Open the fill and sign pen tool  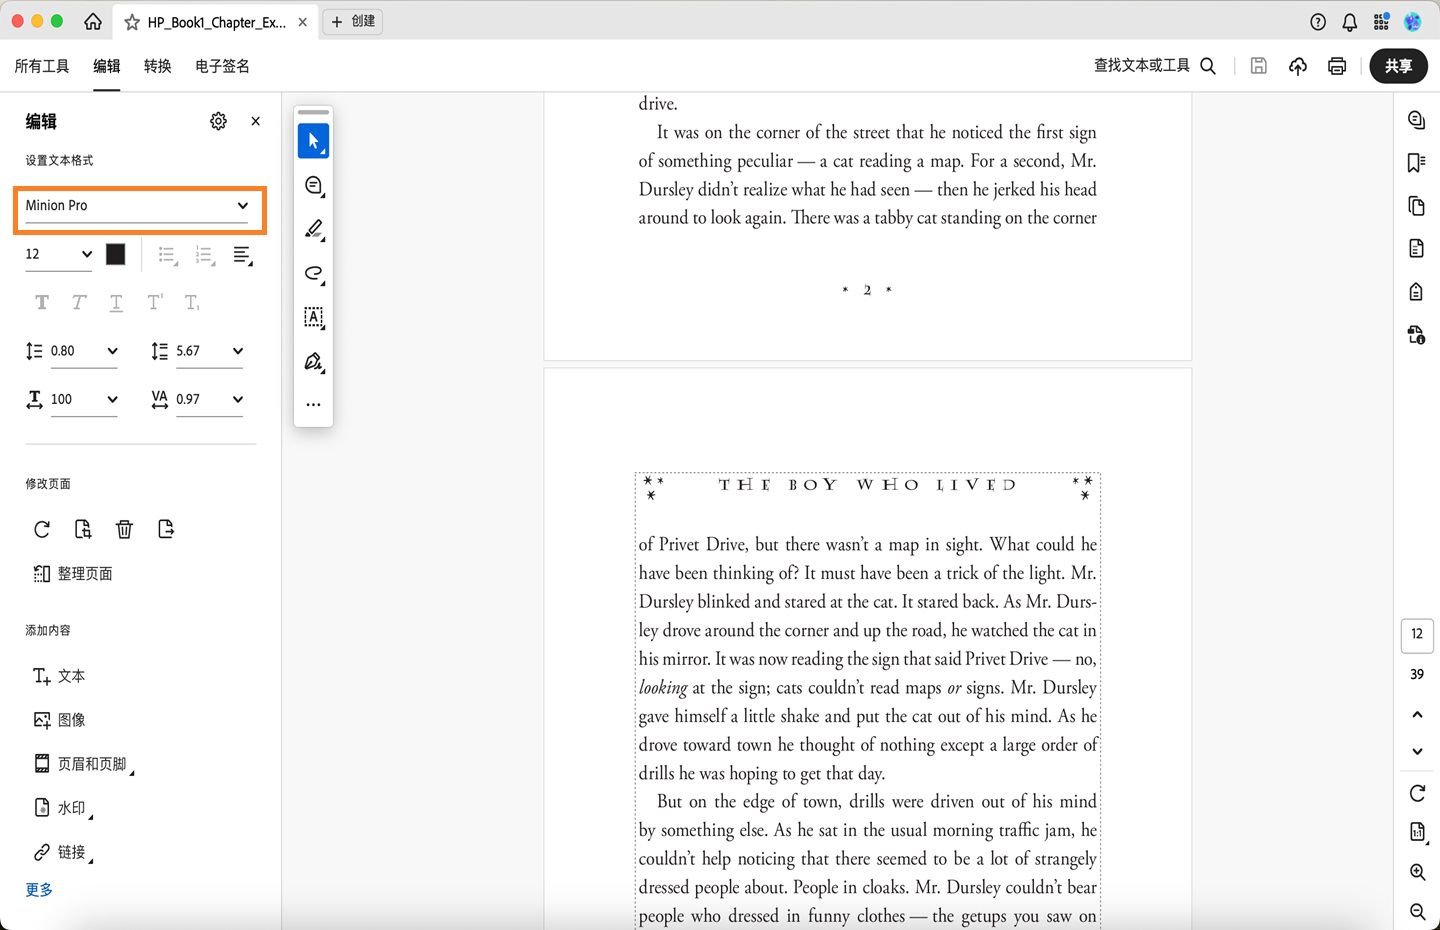[313, 362]
